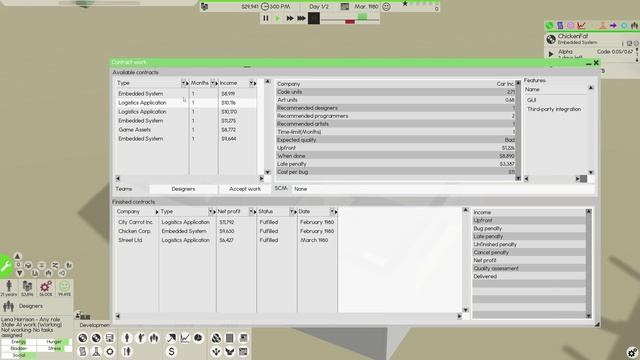Open the settings gears icon in corner
Viewport: 640px width, 360px height.
[632, 352]
